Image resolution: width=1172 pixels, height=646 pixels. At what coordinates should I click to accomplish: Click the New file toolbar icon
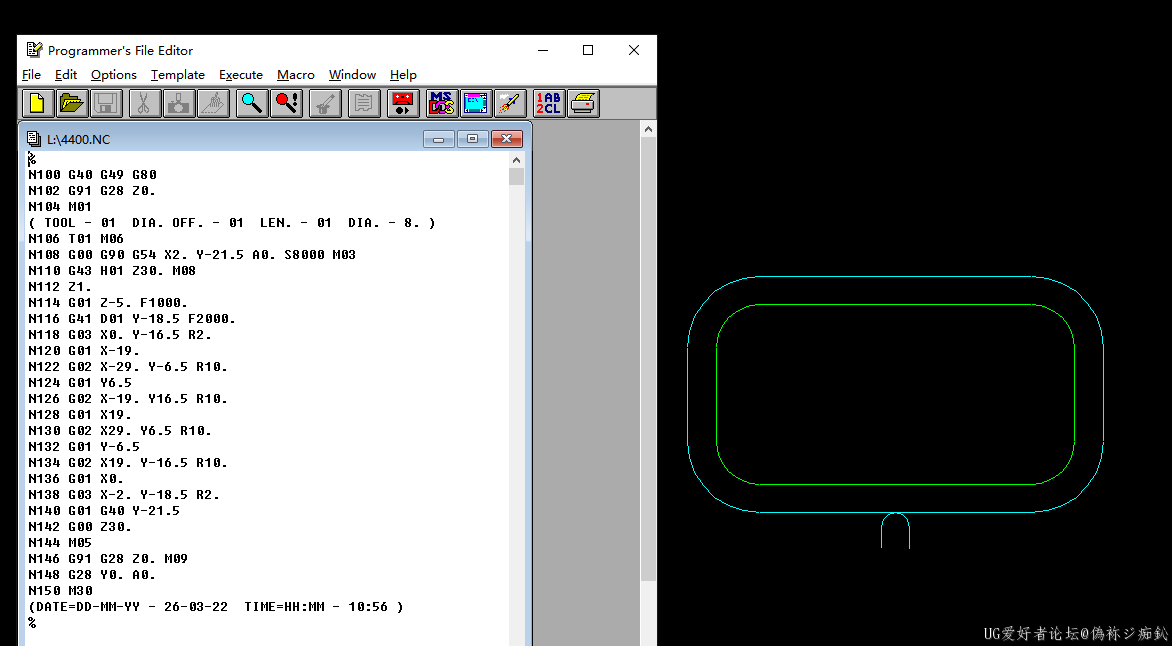(37, 103)
